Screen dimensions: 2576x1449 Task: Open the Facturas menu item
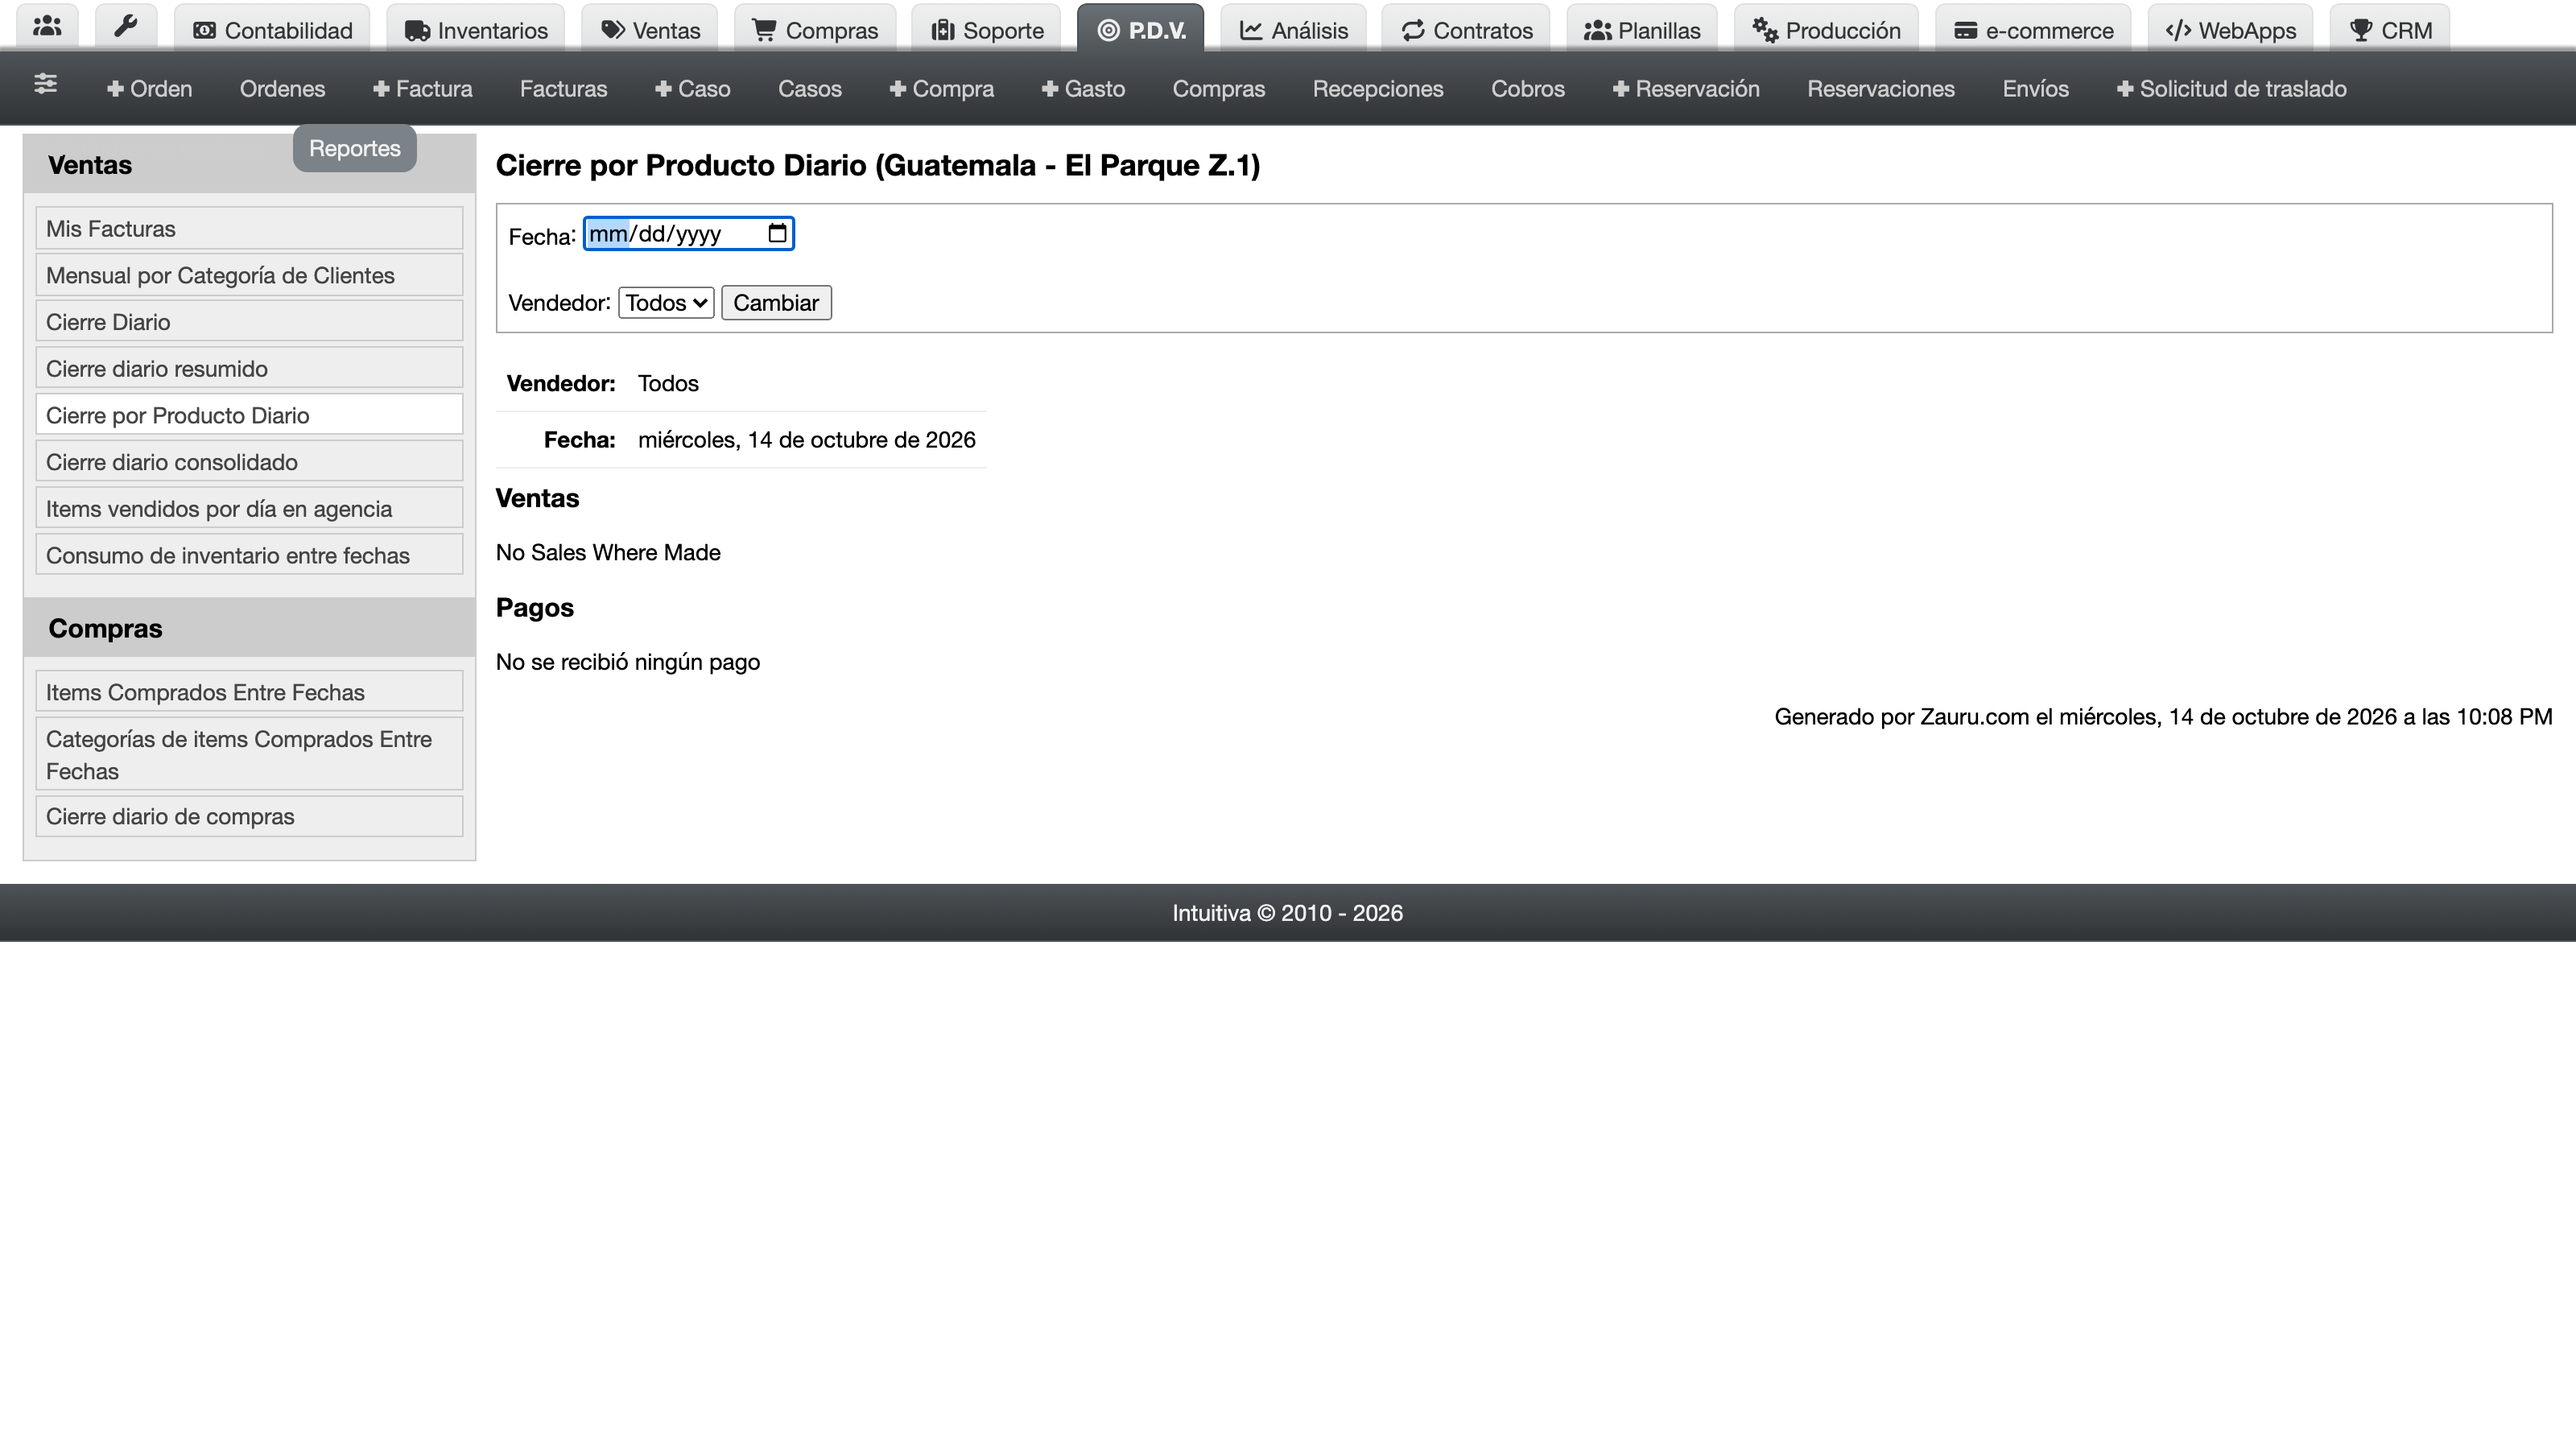tap(563, 89)
